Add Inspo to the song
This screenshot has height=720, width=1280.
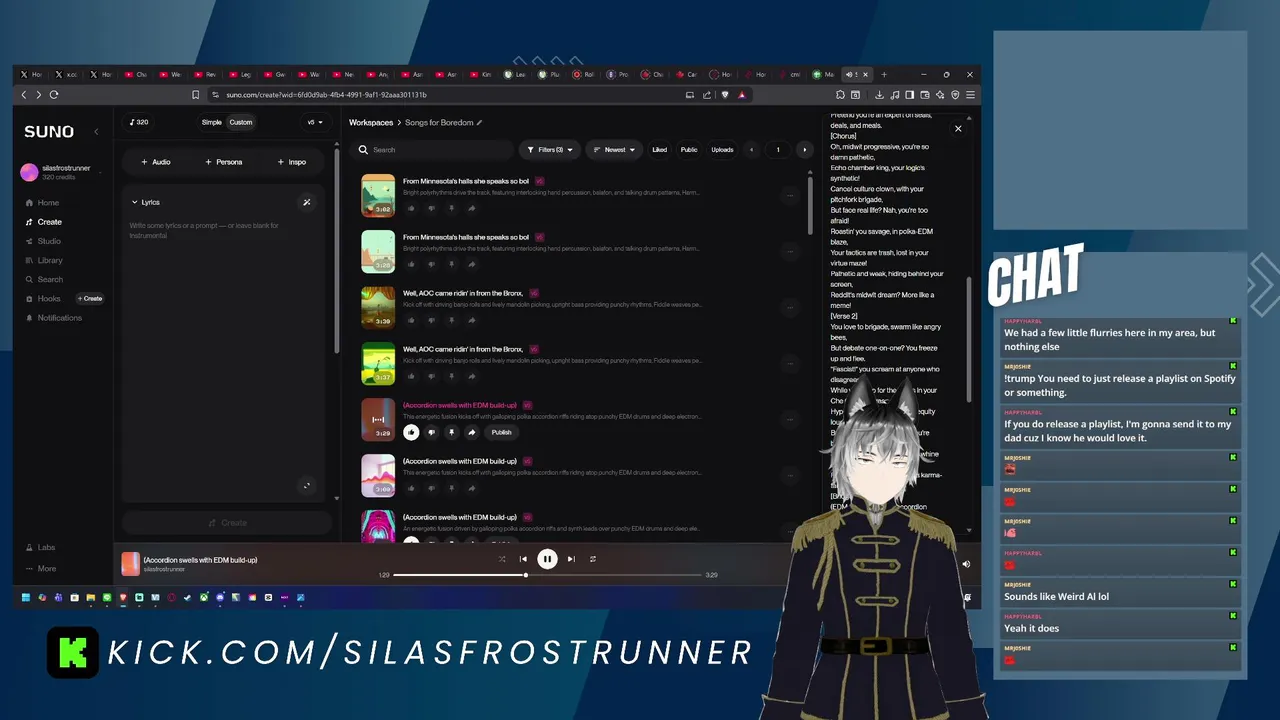tap(292, 162)
